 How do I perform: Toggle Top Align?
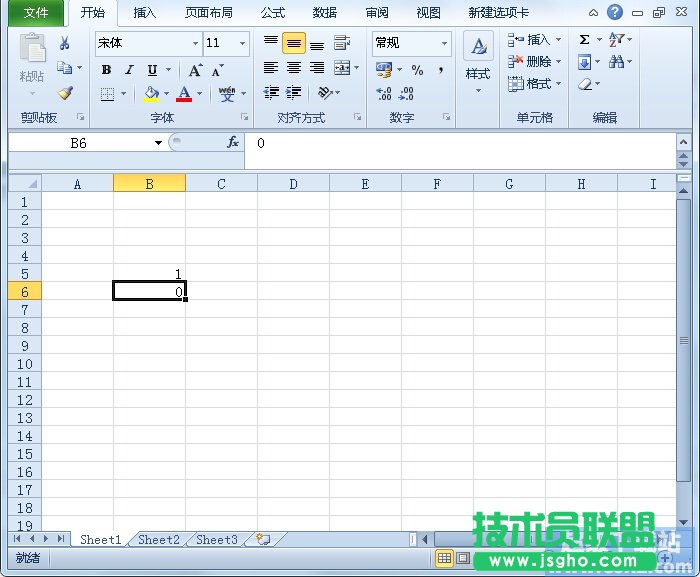coord(271,41)
